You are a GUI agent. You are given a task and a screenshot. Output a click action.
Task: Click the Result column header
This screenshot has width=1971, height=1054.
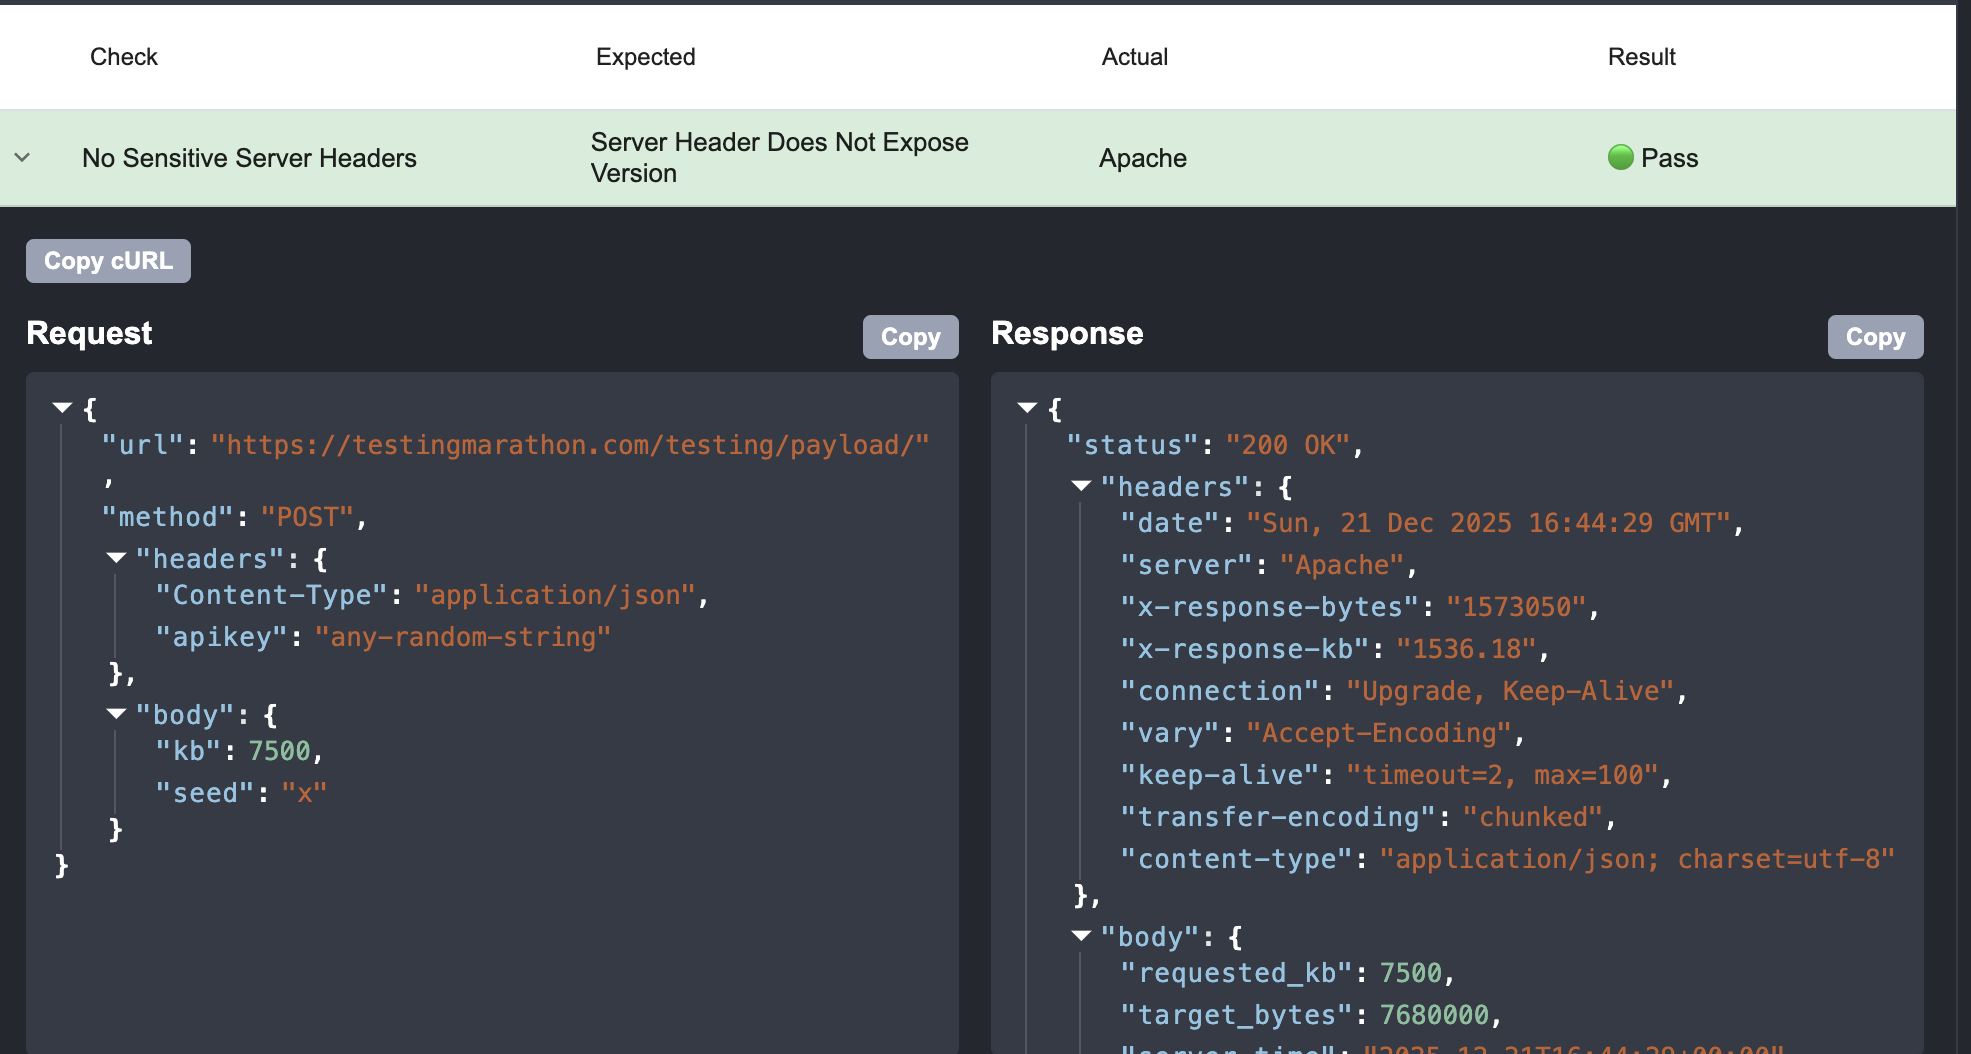pos(1641,57)
